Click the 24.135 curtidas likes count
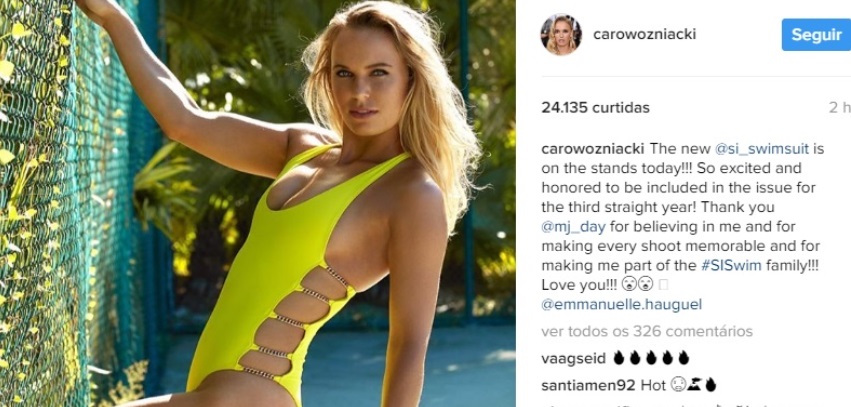Screen dimensions: 851x407 [595, 107]
